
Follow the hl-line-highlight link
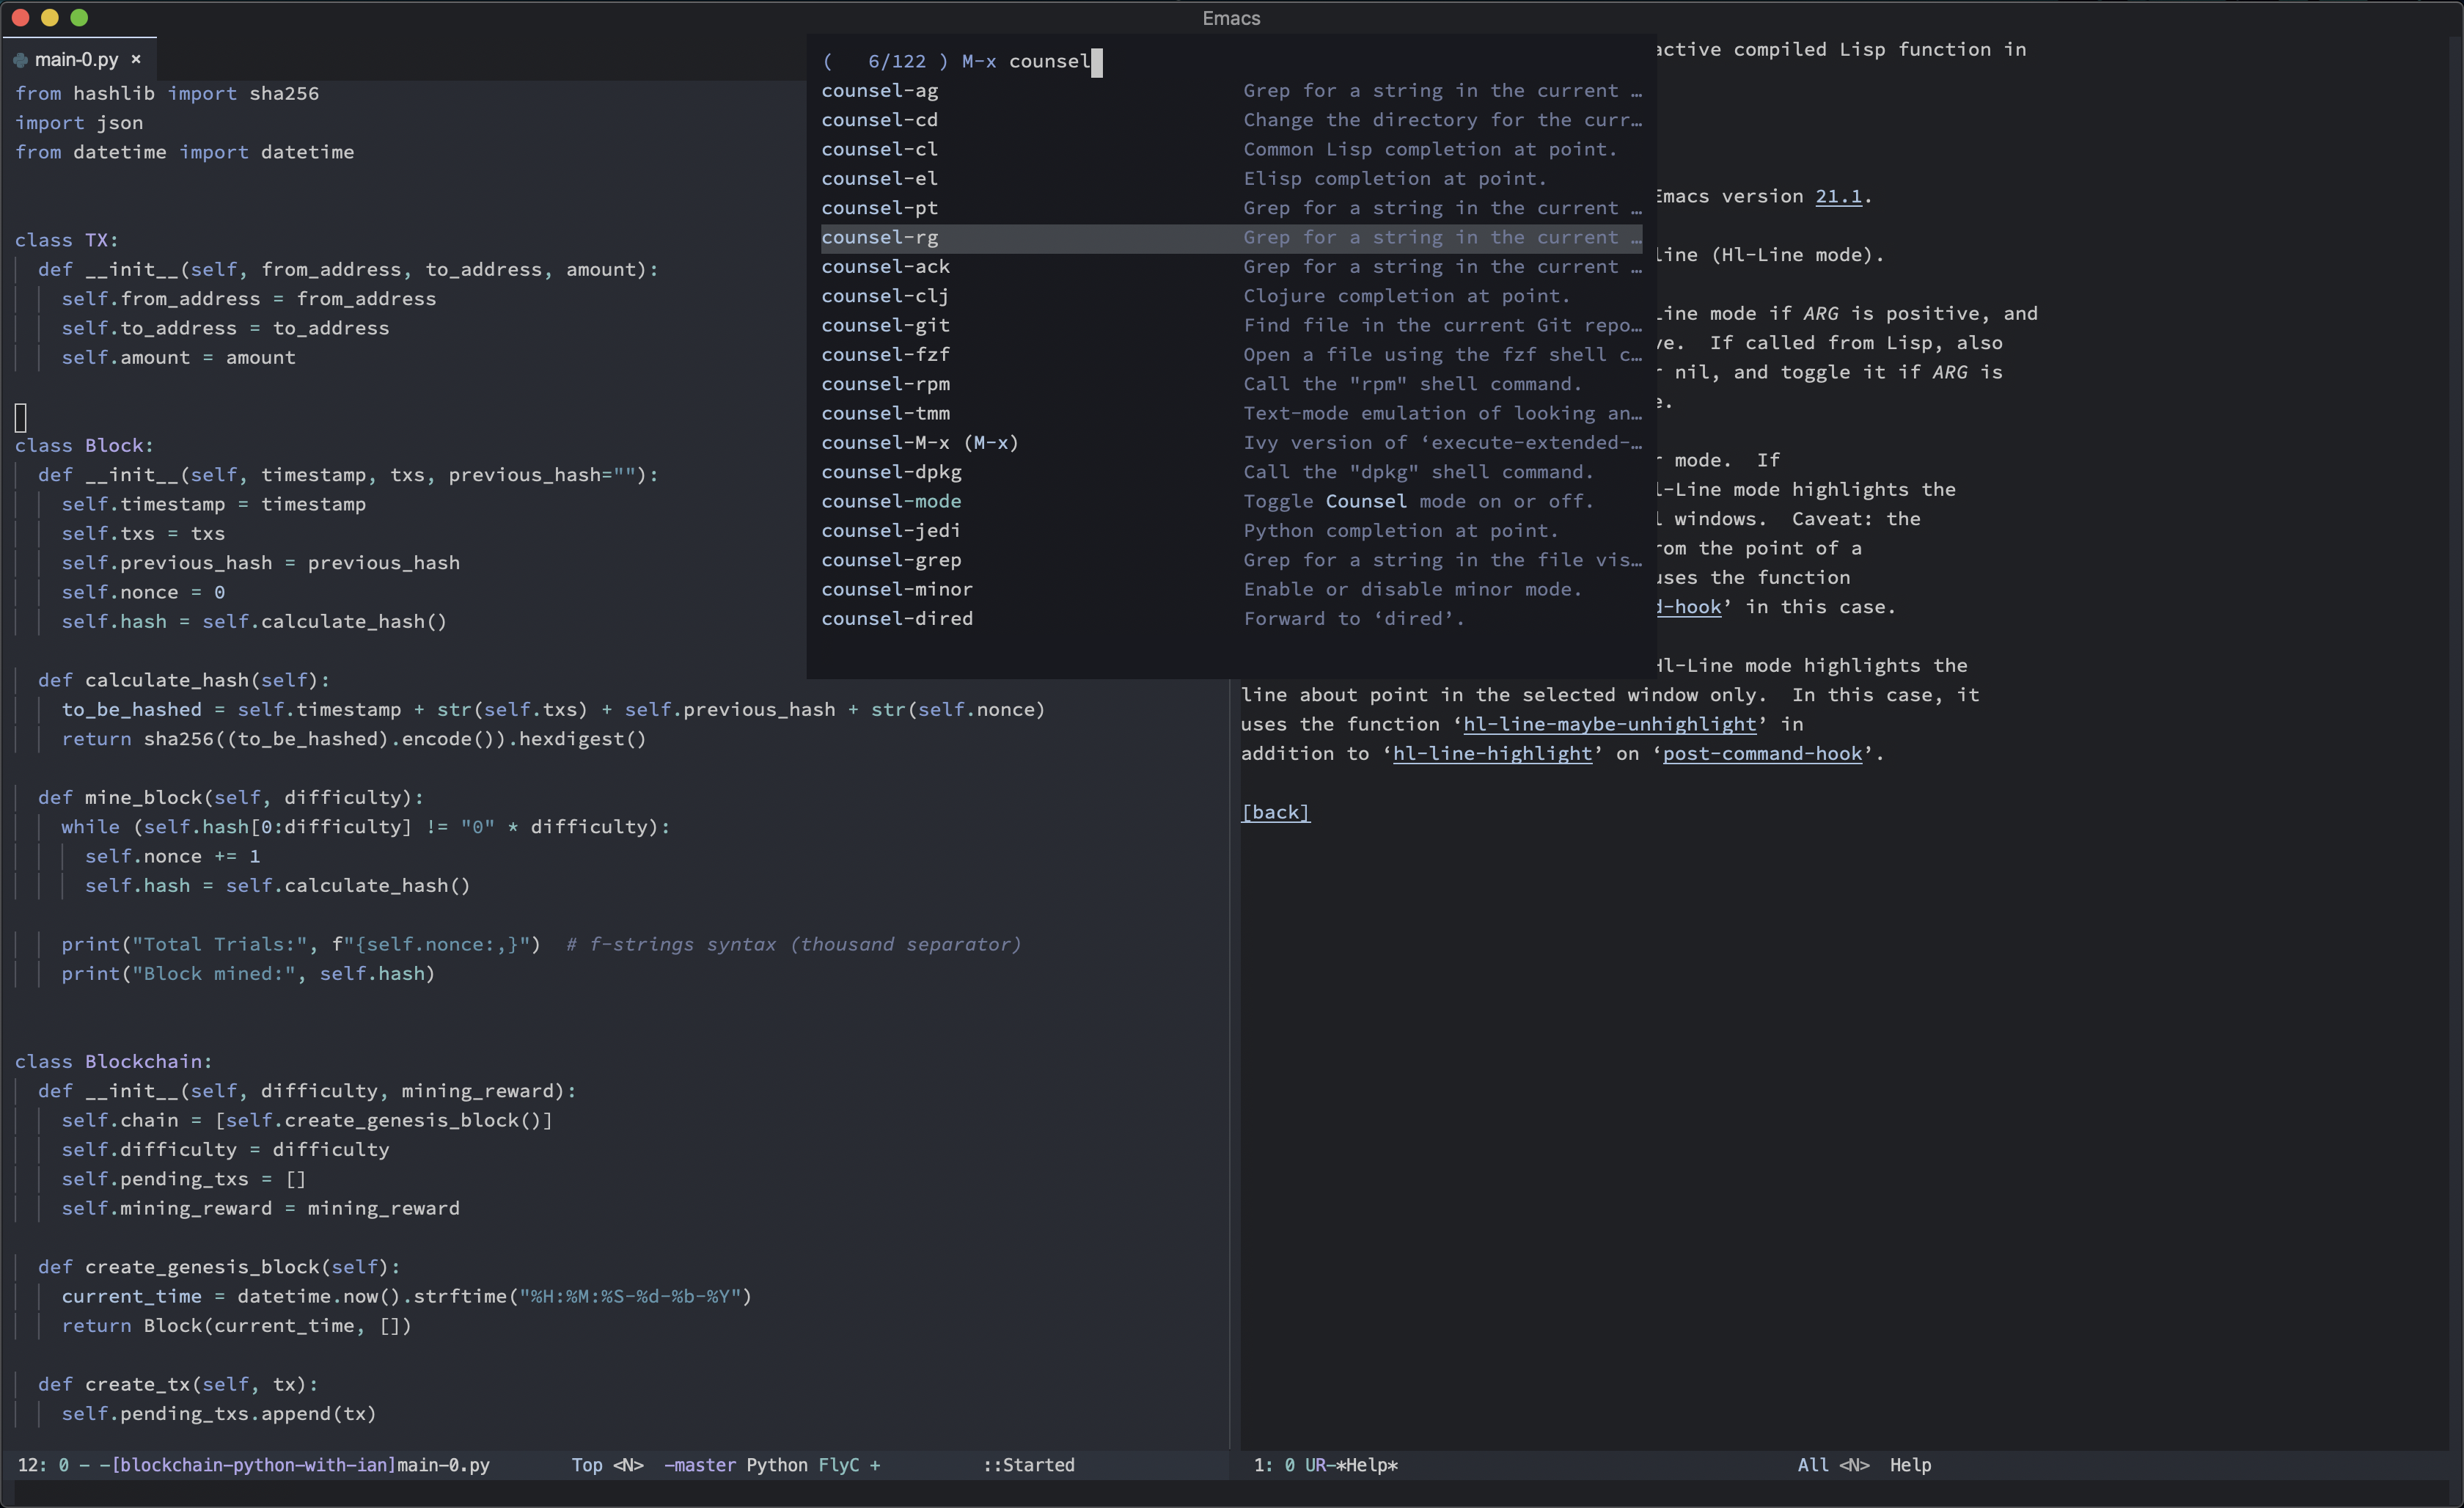tap(1492, 754)
